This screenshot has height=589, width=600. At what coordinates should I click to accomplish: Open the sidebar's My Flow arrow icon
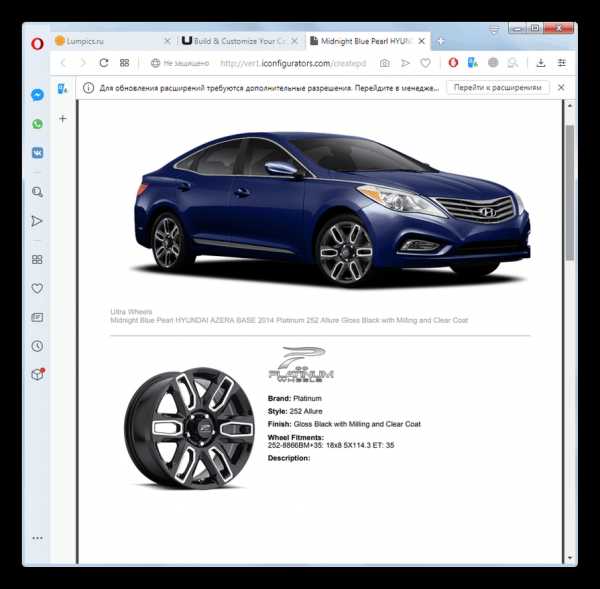tap(37, 221)
